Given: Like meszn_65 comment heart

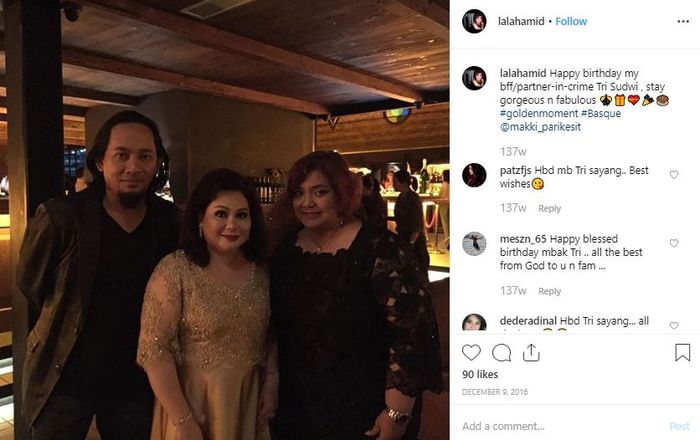Looking at the screenshot, I should pos(674,243).
